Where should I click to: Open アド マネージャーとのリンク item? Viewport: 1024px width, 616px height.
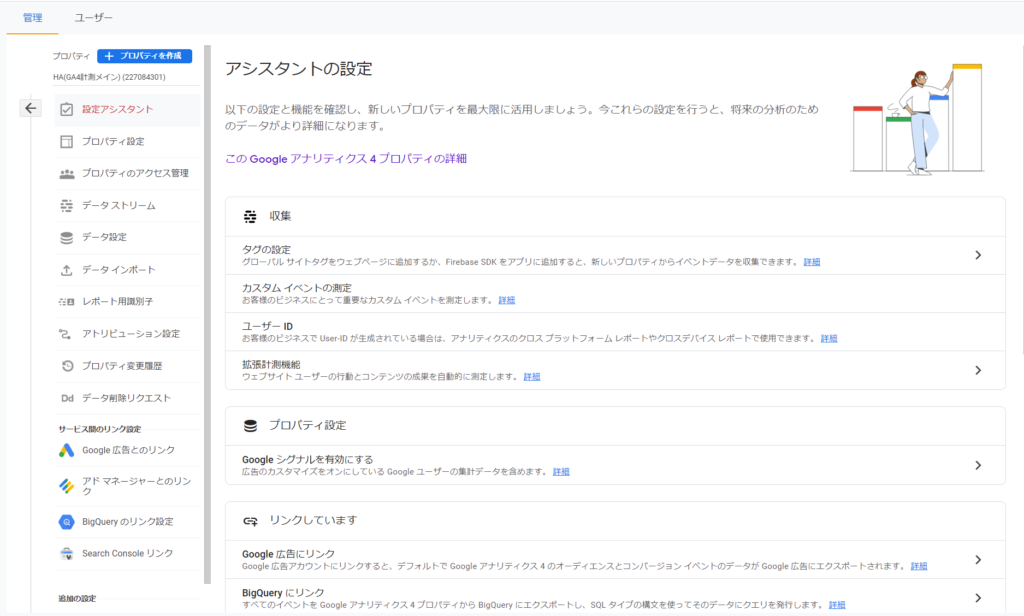[127, 485]
